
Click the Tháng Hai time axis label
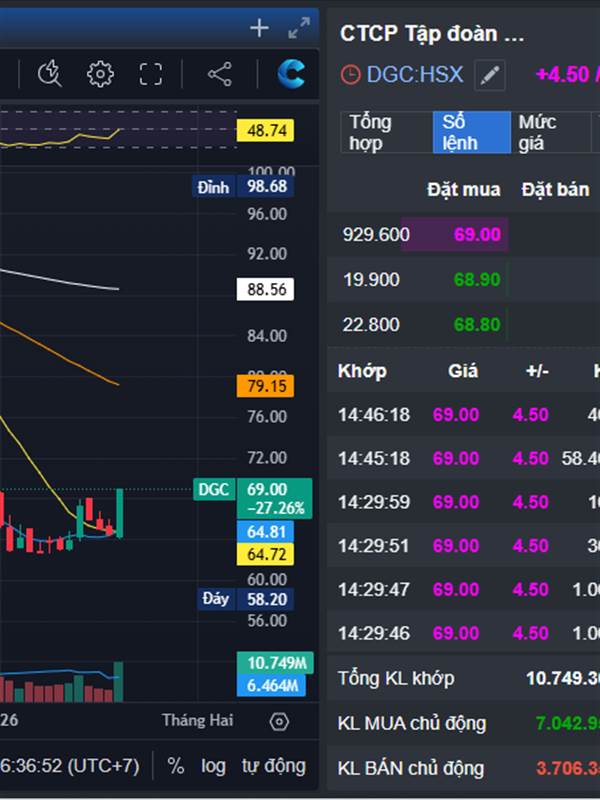(x=197, y=720)
